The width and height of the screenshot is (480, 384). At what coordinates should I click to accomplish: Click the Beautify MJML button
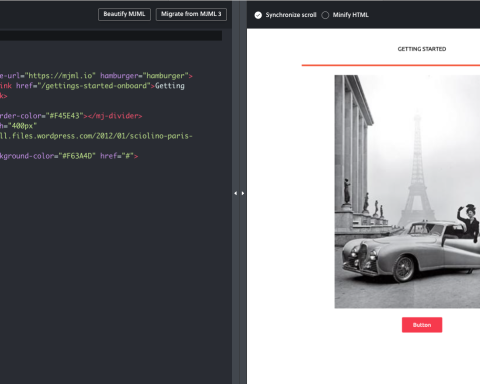tap(124, 14)
